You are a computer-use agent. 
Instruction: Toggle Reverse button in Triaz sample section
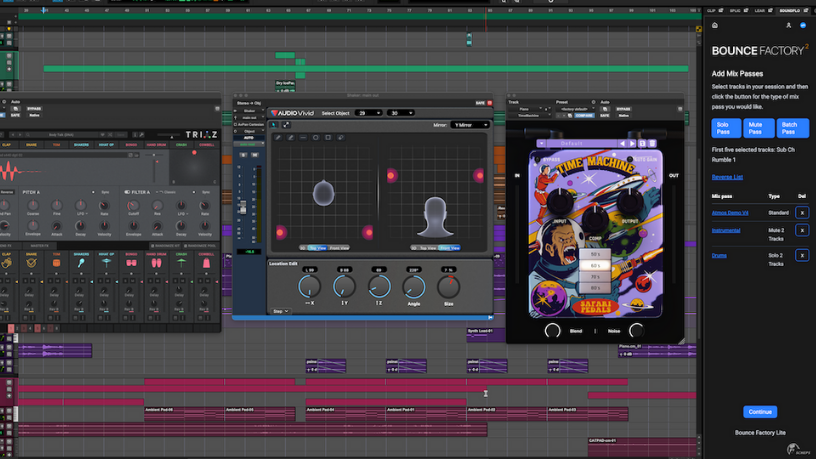tap(7, 192)
